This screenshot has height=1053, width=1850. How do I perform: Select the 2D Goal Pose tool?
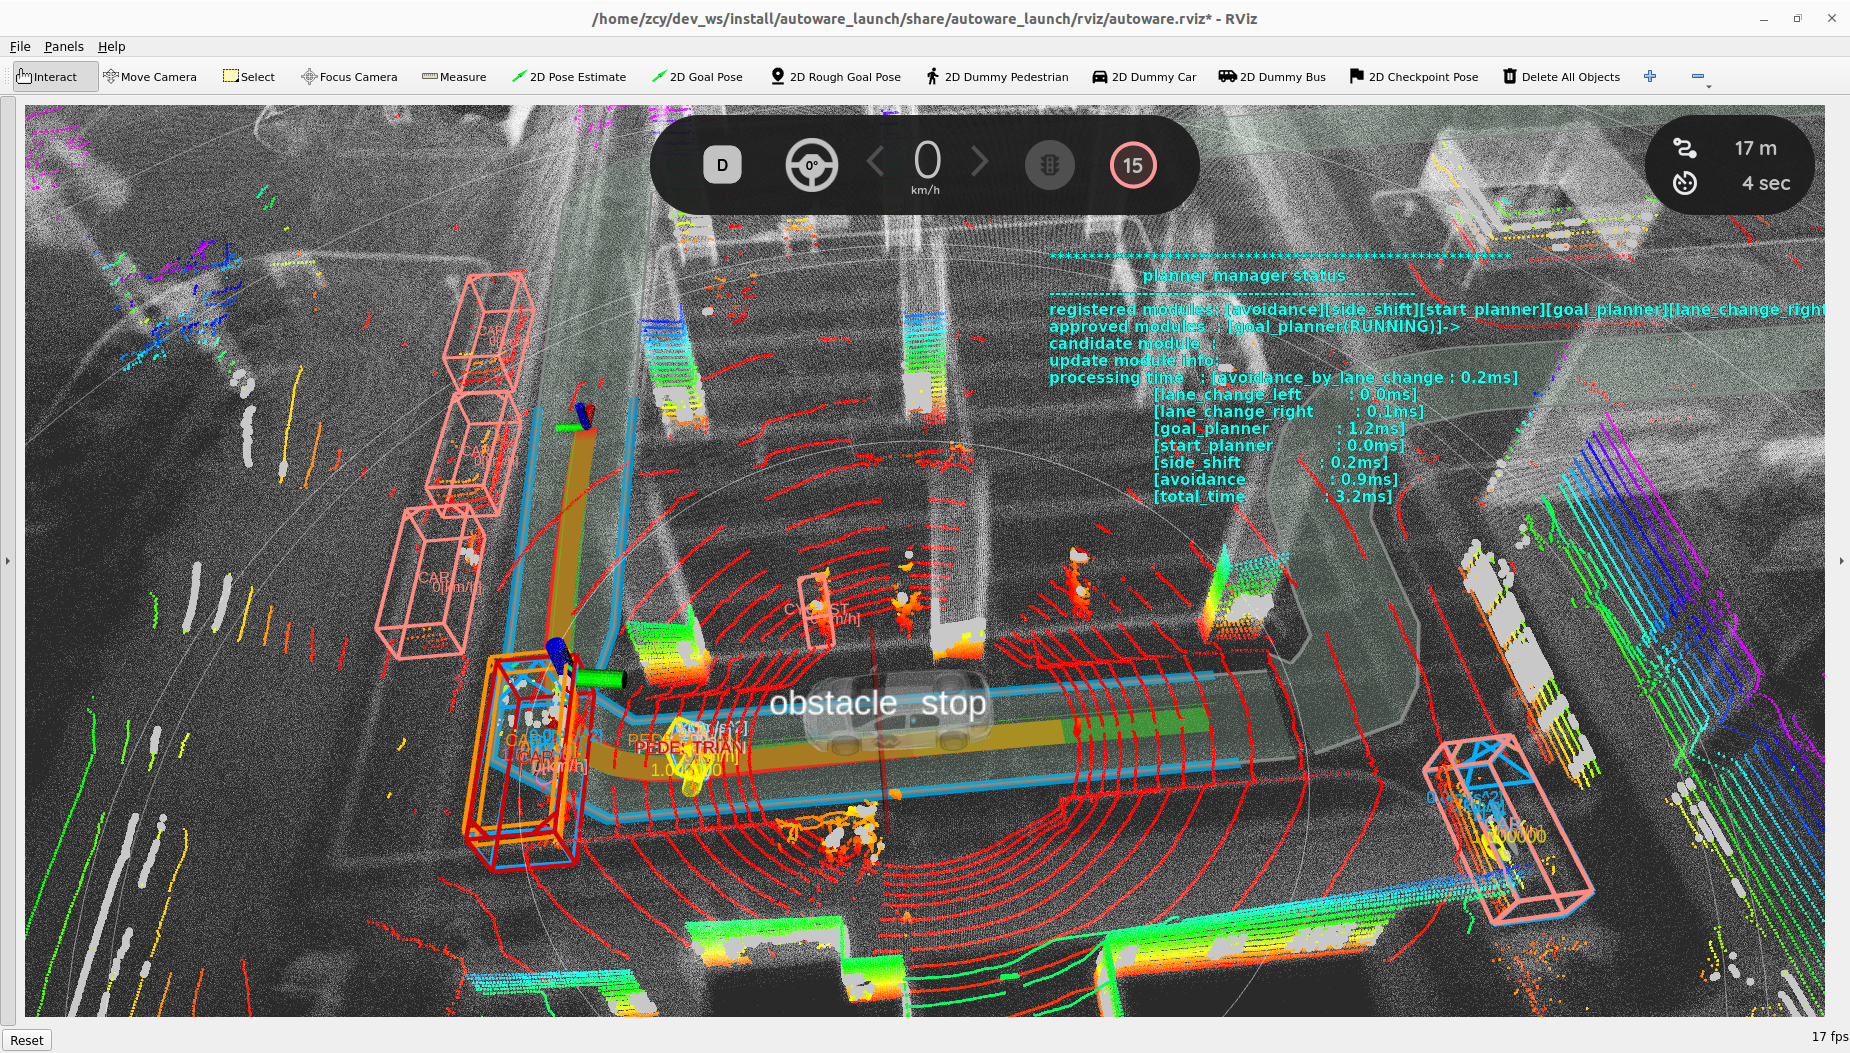[696, 77]
